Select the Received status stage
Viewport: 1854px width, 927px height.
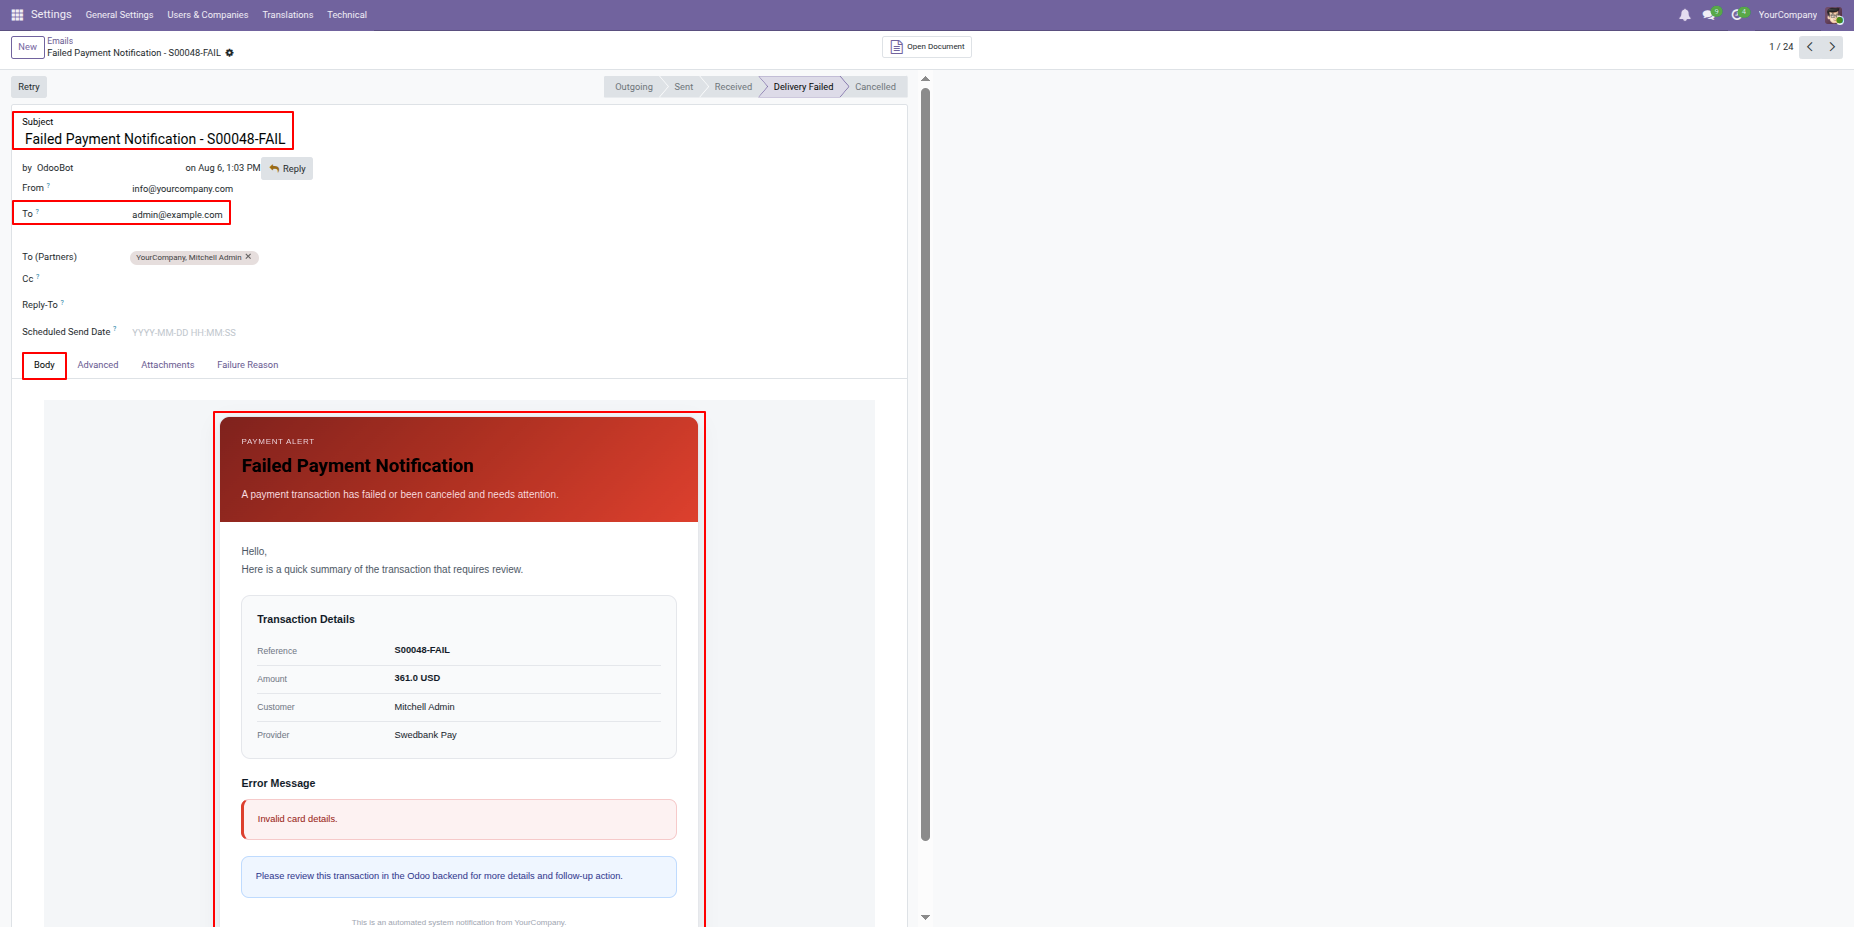click(x=733, y=87)
